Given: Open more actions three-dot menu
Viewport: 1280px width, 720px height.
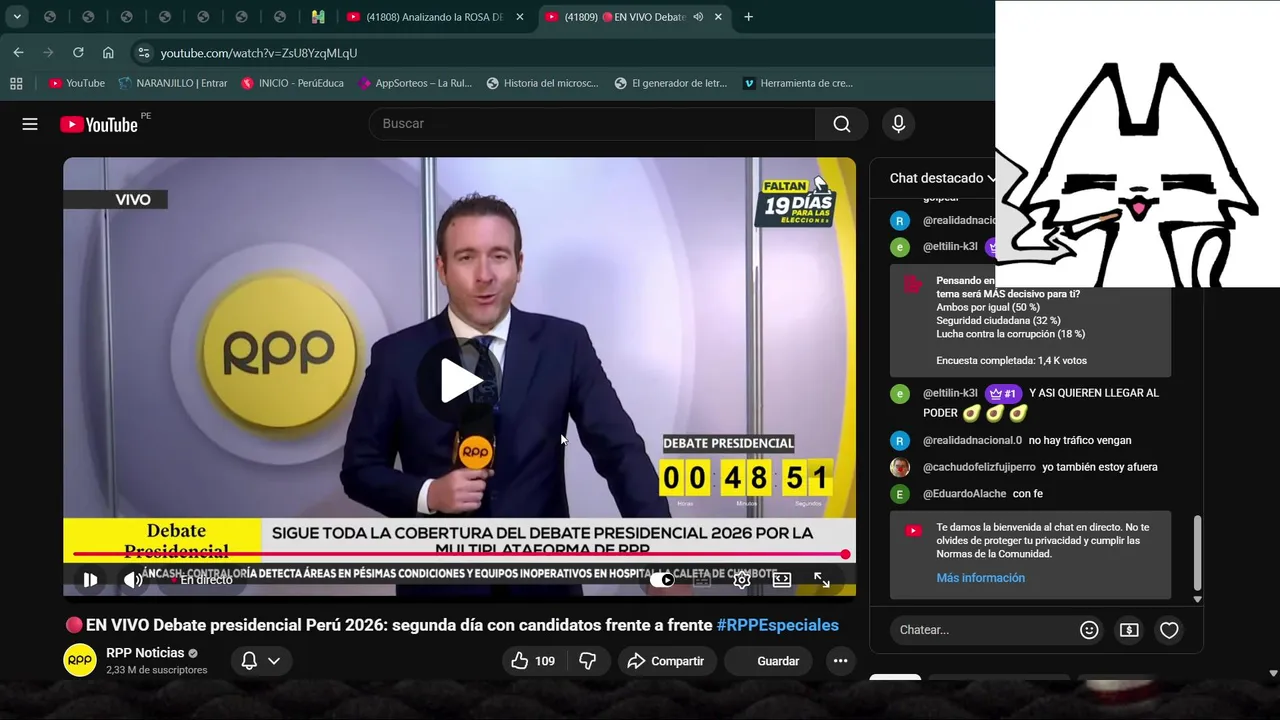Looking at the screenshot, I should tap(840, 661).
